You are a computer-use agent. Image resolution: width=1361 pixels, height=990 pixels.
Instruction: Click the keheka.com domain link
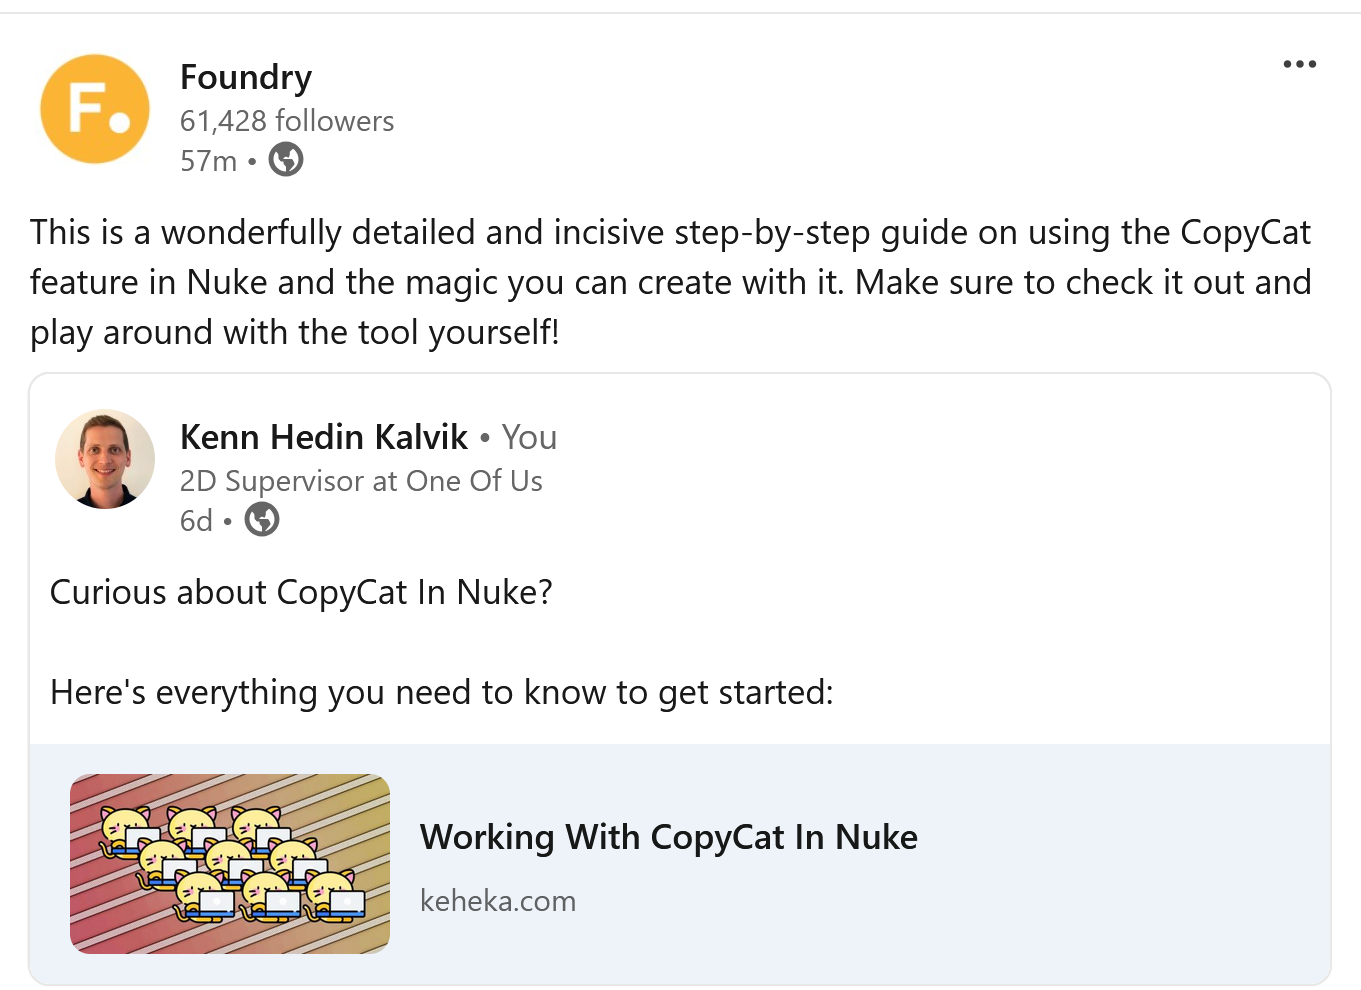498,901
